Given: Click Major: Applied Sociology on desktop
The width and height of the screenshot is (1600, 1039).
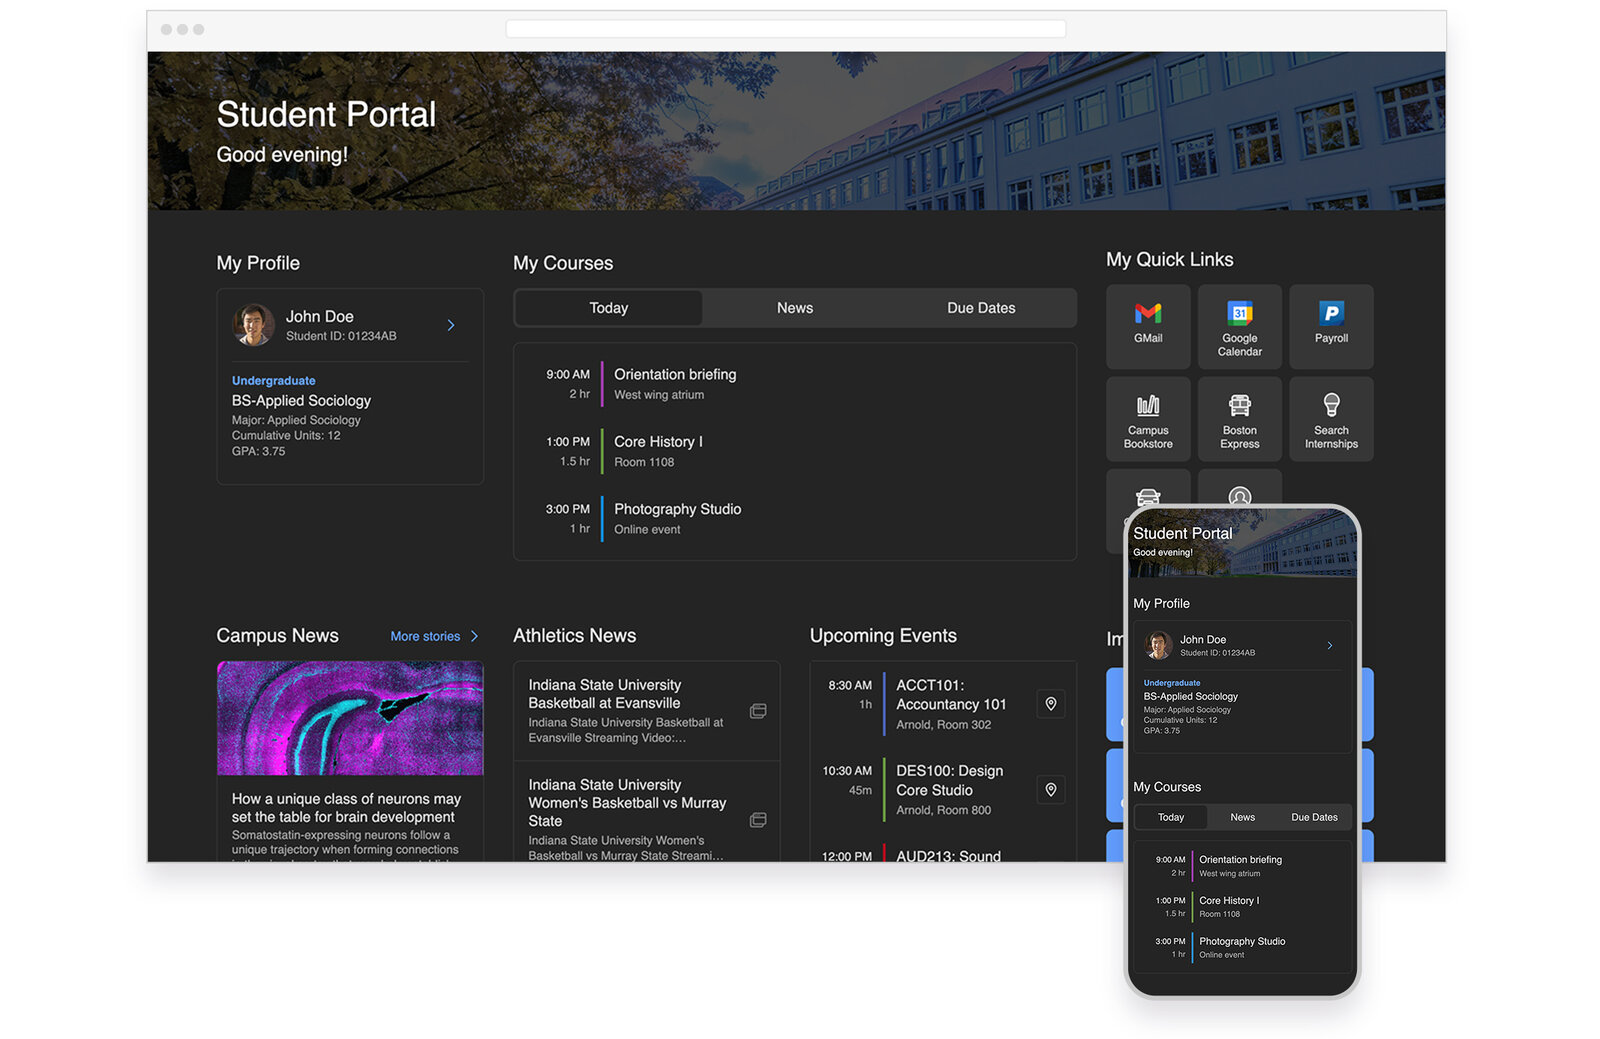Looking at the screenshot, I should click(x=296, y=420).
